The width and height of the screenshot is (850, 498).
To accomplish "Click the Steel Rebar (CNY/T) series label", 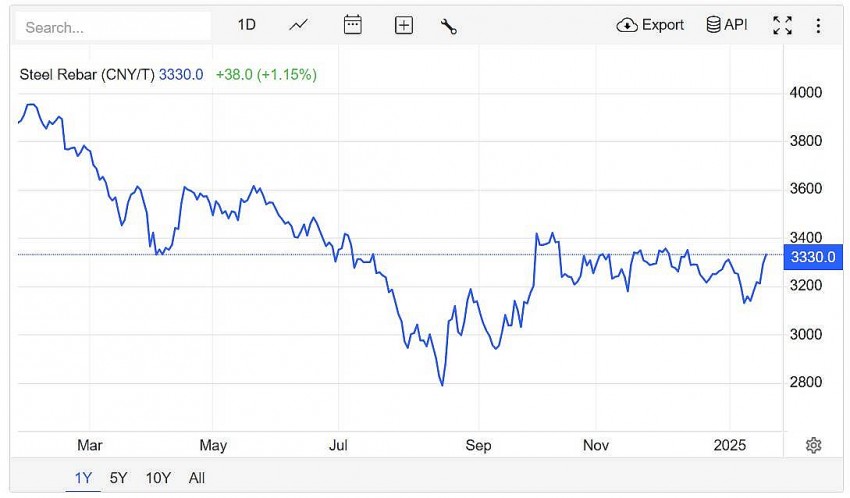I will point(88,74).
